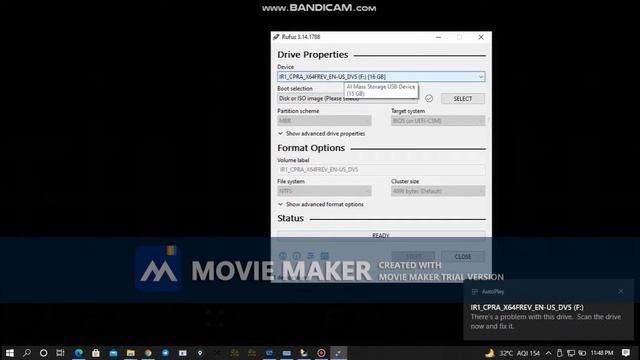This screenshot has height=360, width=640.
Task: Open network tray icon
Action: point(571,353)
